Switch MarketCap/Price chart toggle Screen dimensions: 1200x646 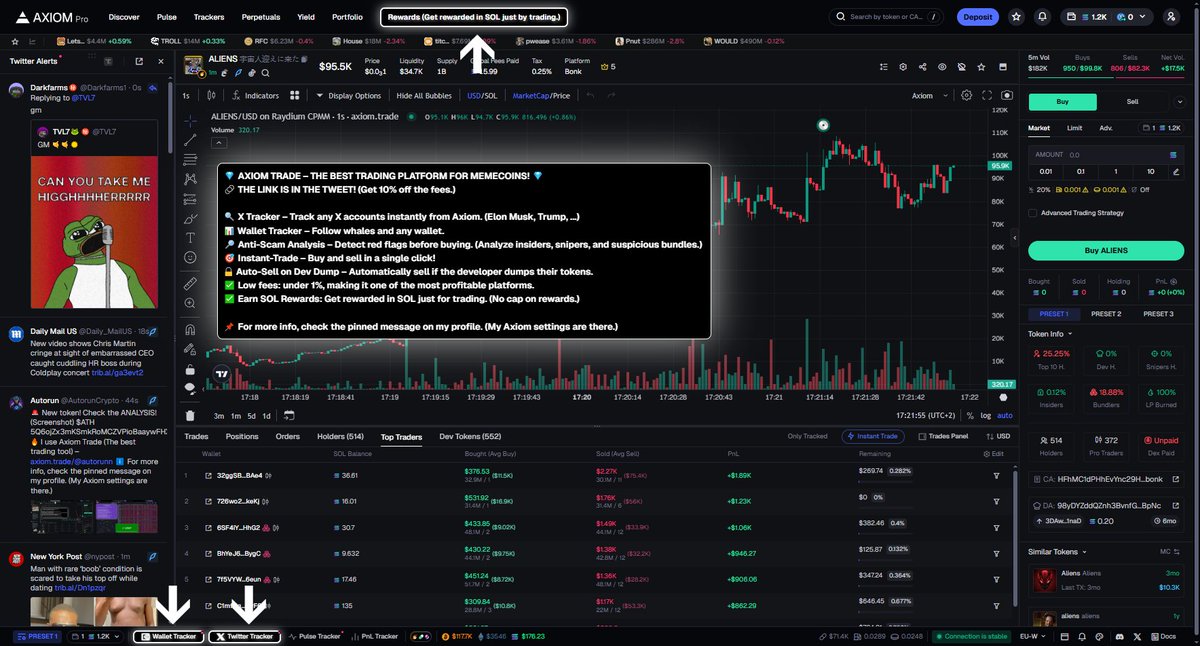(x=541, y=96)
